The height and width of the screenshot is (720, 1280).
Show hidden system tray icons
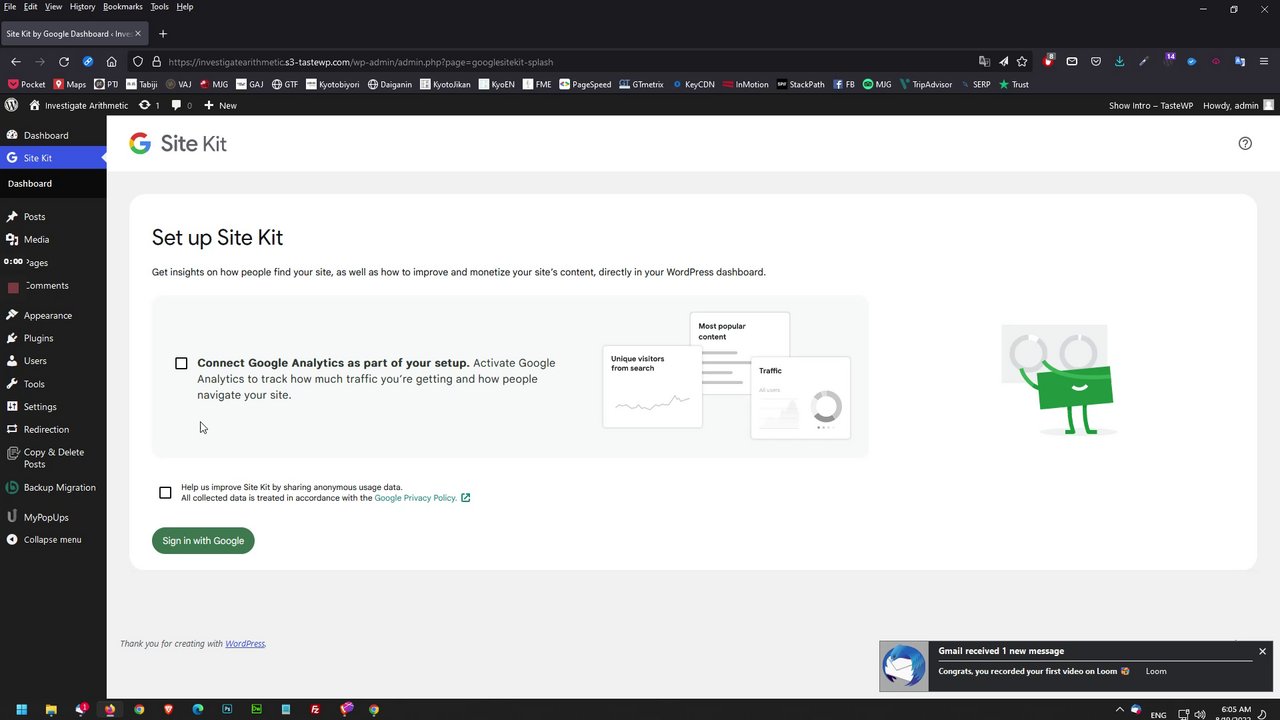[1119, 710]
